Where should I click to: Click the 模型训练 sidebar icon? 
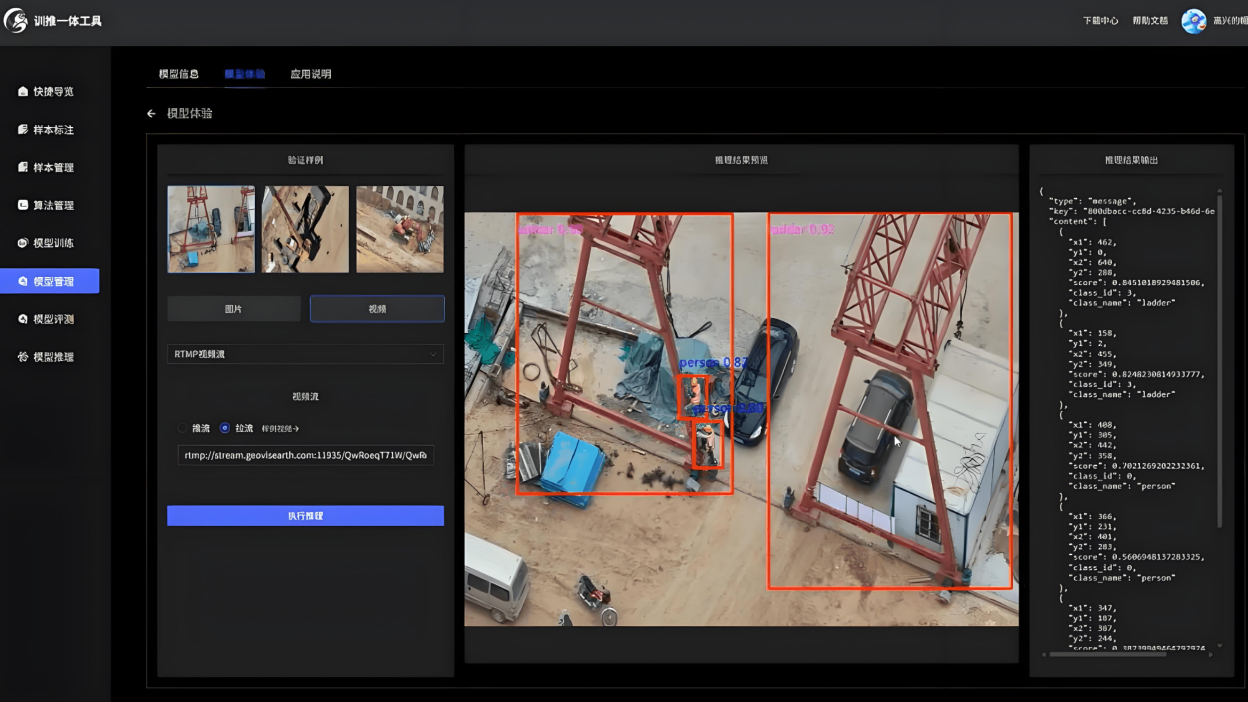pyautogui.click(x=23, y=244)
